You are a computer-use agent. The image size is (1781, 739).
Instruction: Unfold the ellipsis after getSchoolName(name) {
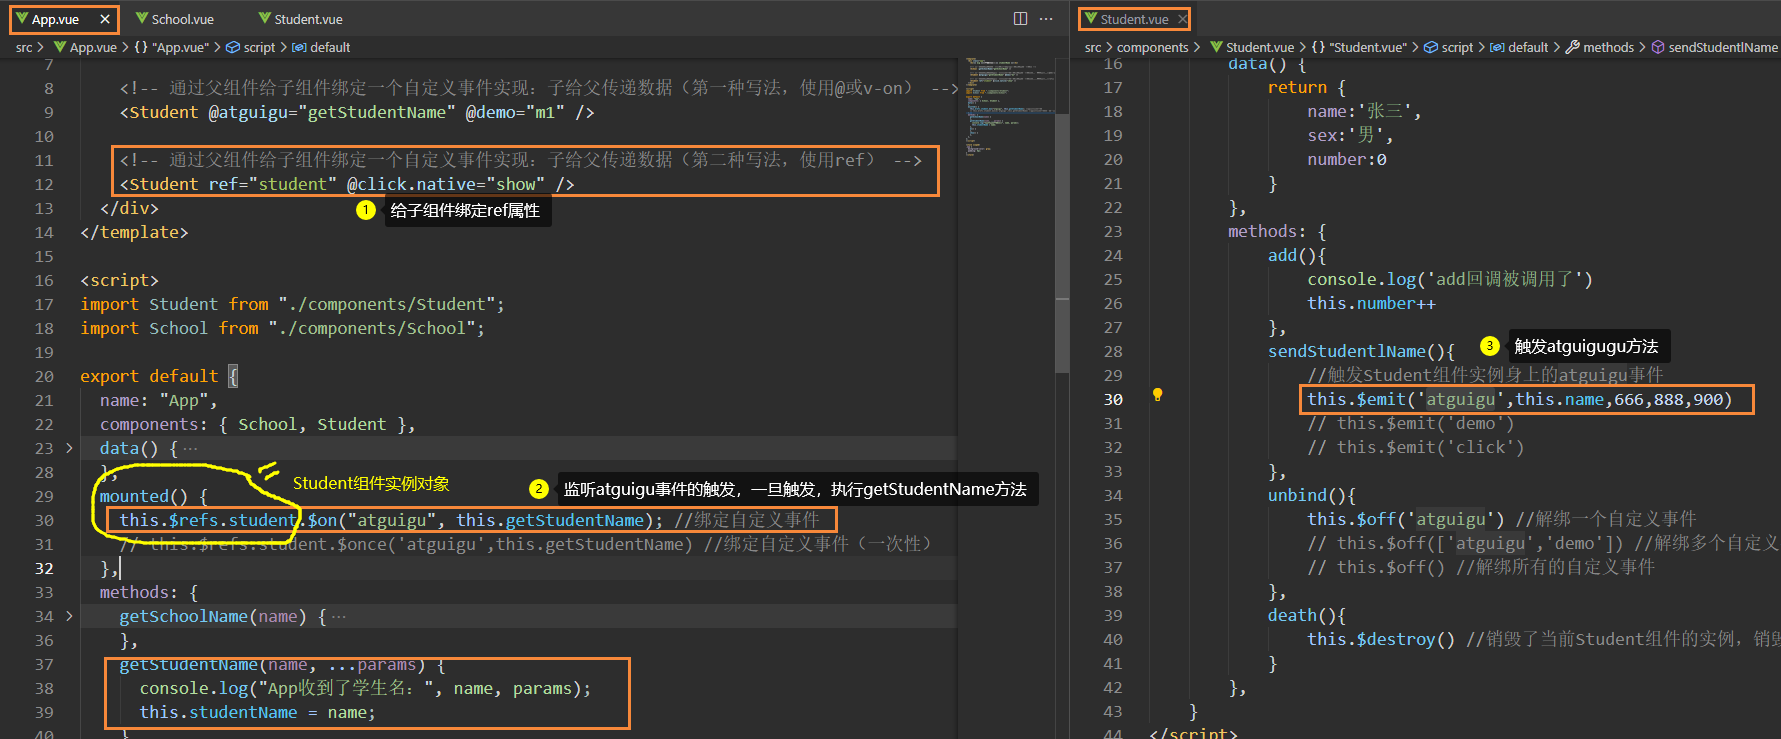[339, 617]
